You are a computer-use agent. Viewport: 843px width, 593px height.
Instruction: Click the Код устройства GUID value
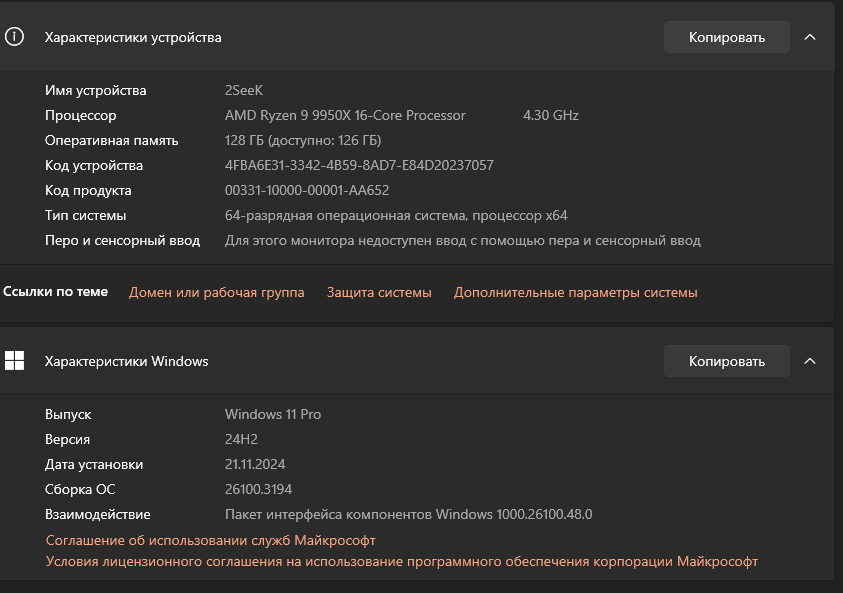pos(359,165)
